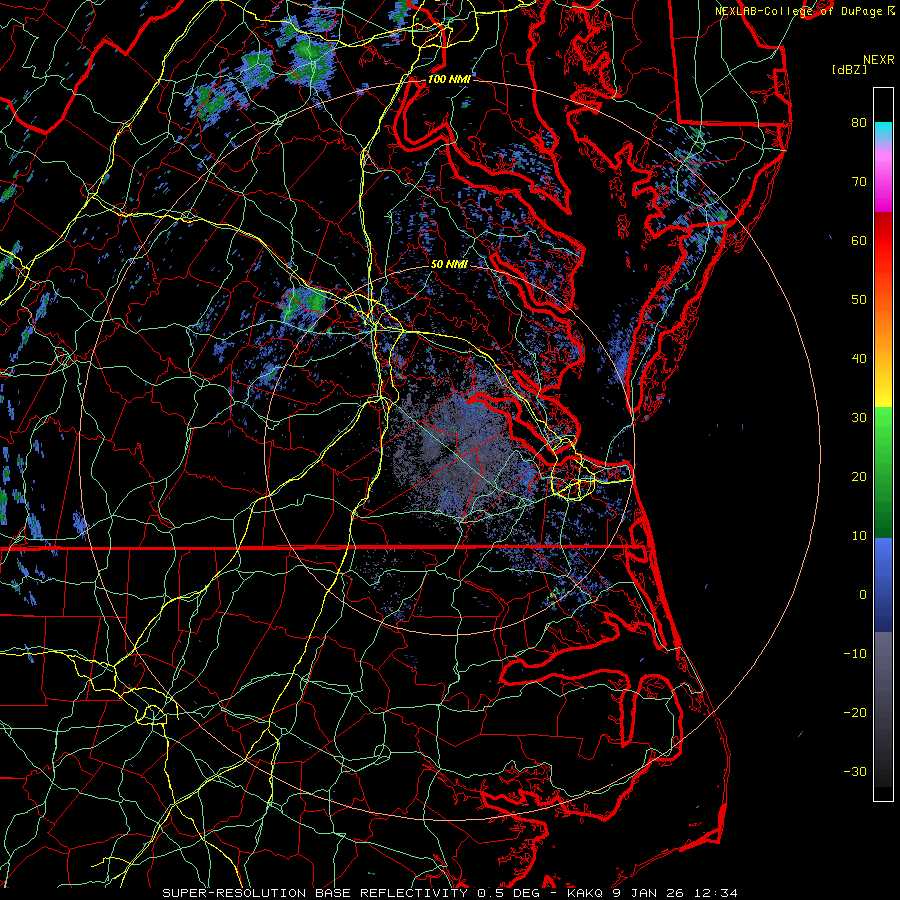Click the NEXR label above the color scale
The height and width of the screenshot is (900, 900).
click(x=878, y=60)
